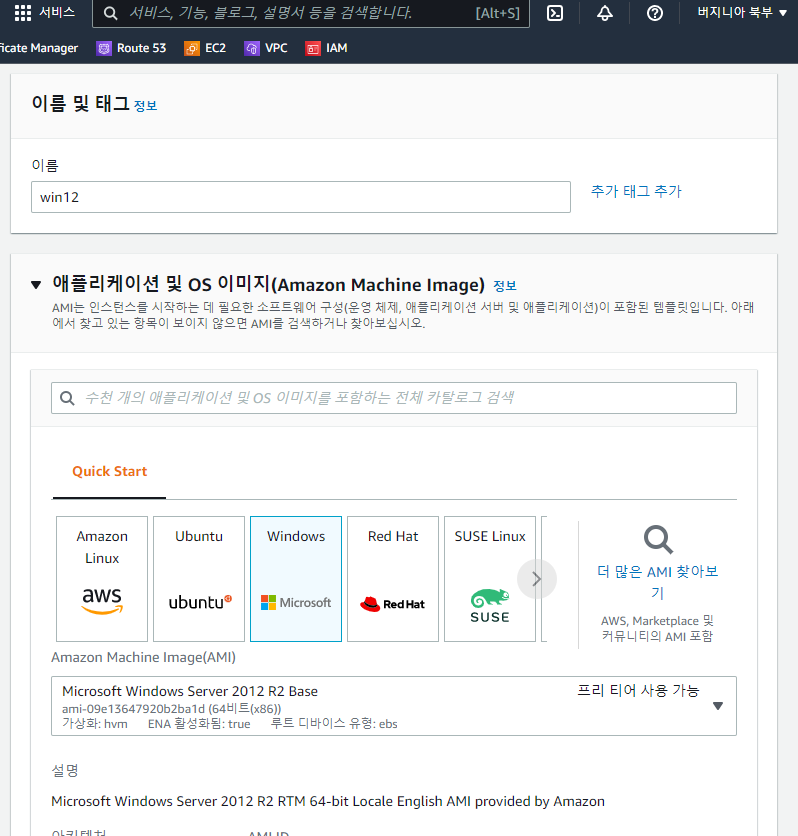Select the Amazon Linux OS tile
Image resolution: width=798 pixels, height=836 pixels.
point(102,579)
